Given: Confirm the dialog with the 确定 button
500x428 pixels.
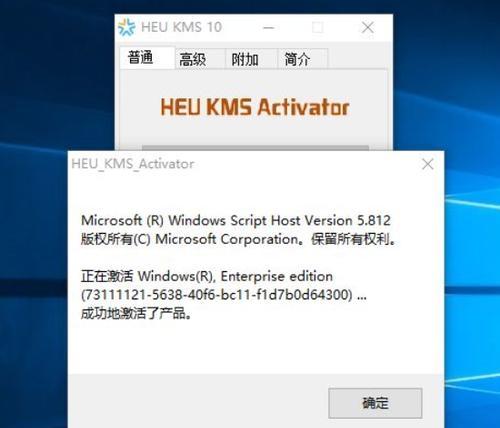Looking at the screenshot, I should click(x=375, y=403).
